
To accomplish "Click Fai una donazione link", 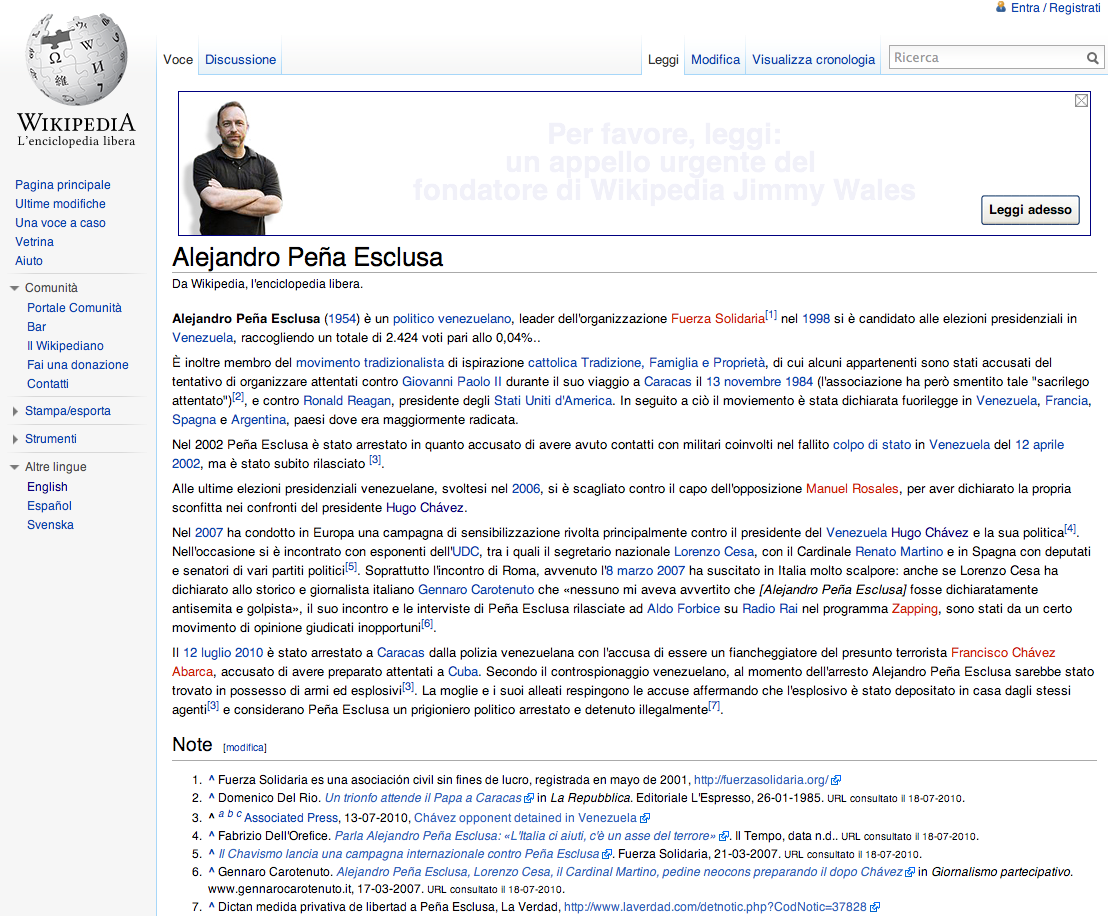I will (x=78, y=365).
